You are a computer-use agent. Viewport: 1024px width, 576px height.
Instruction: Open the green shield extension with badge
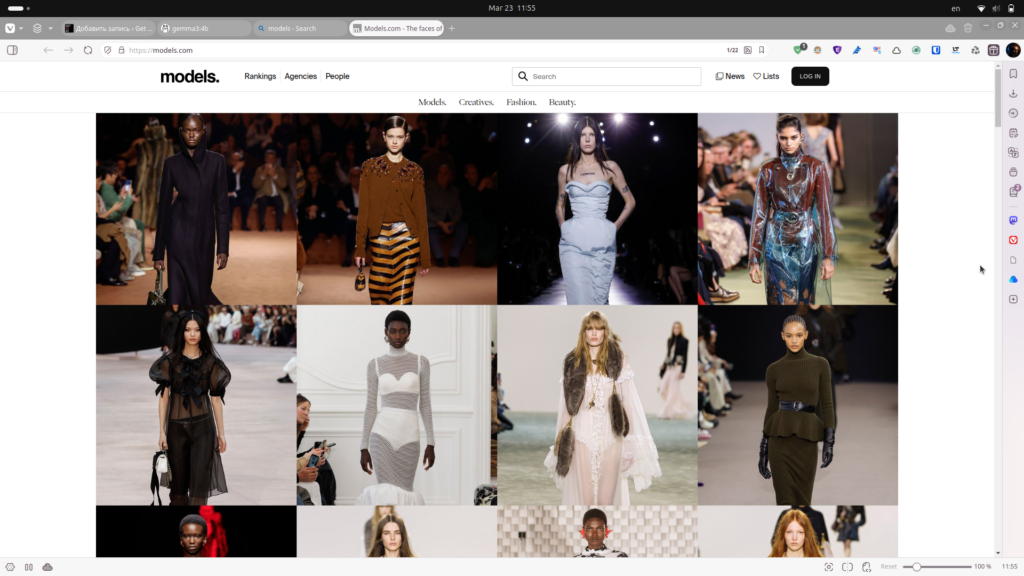pyautogui.click(x=799, y=49)
